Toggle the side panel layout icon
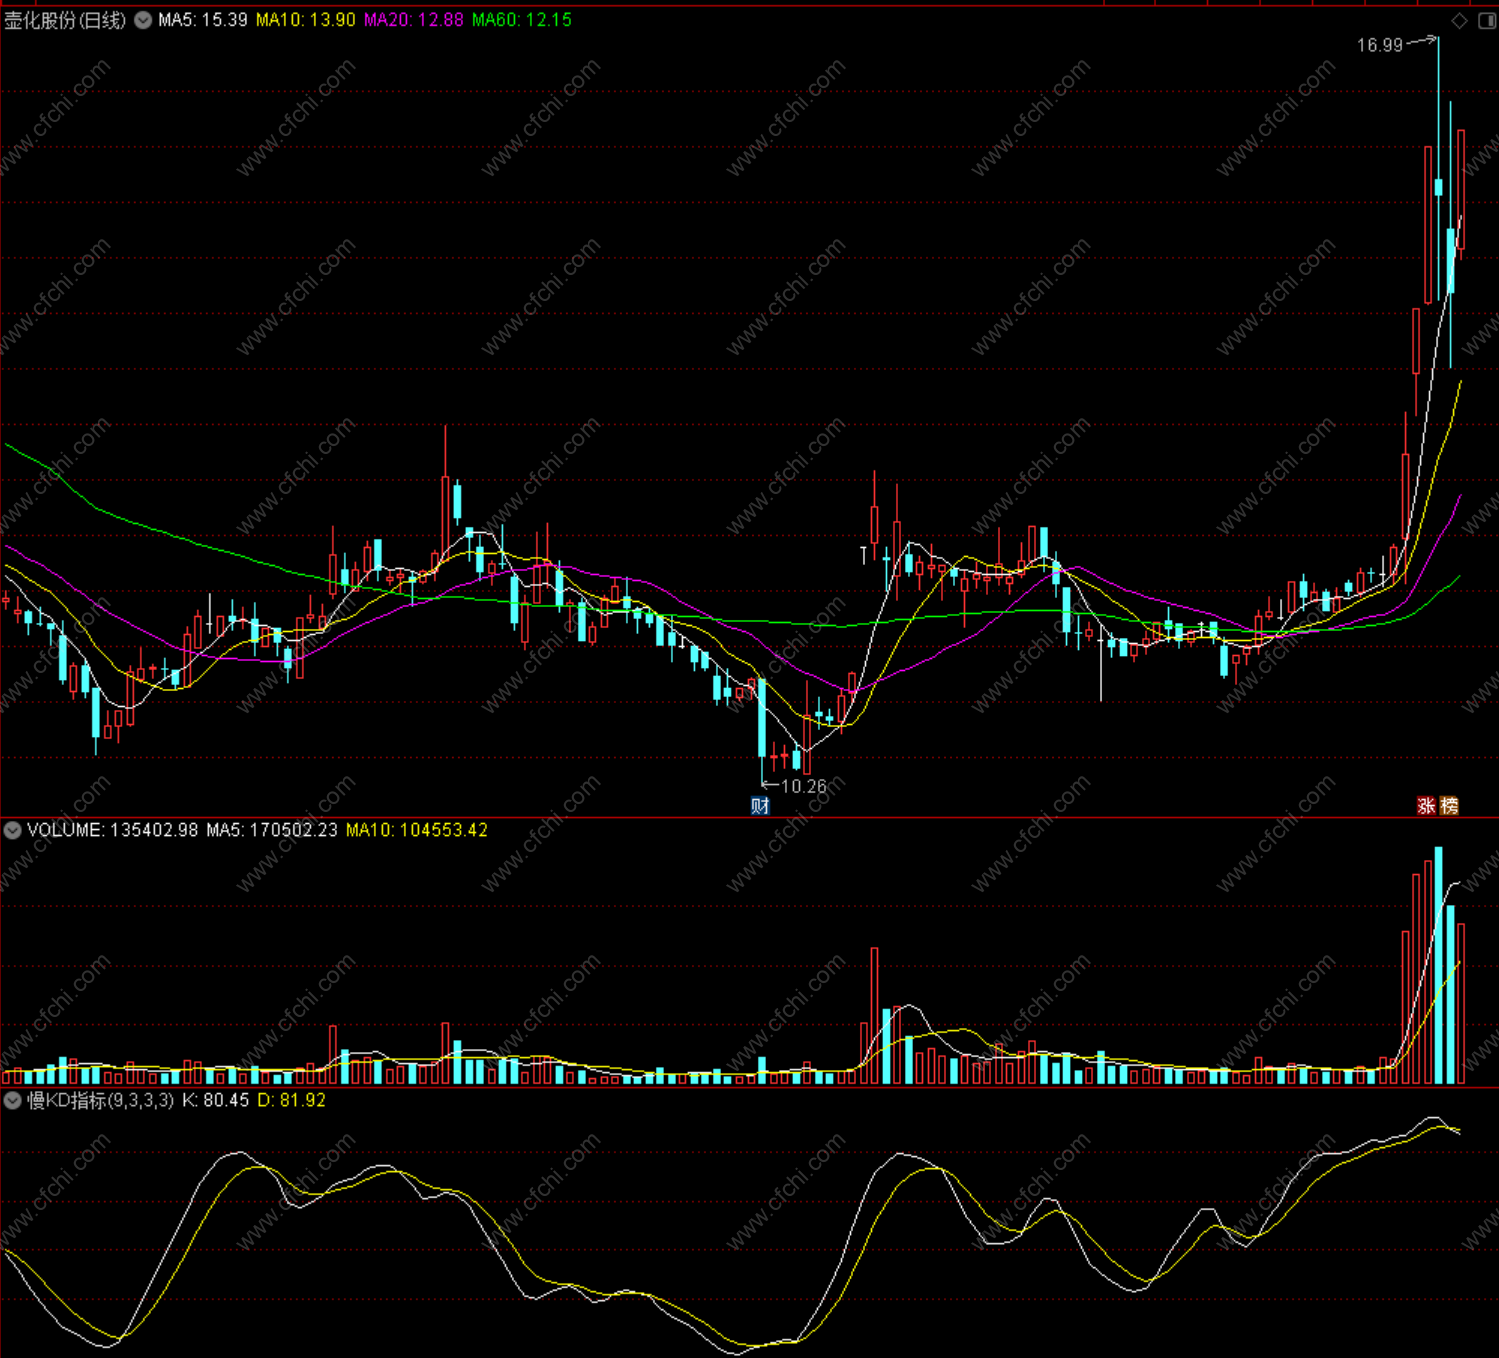The height and width of the screenshot is (1358, 1499). (1487, 21)
